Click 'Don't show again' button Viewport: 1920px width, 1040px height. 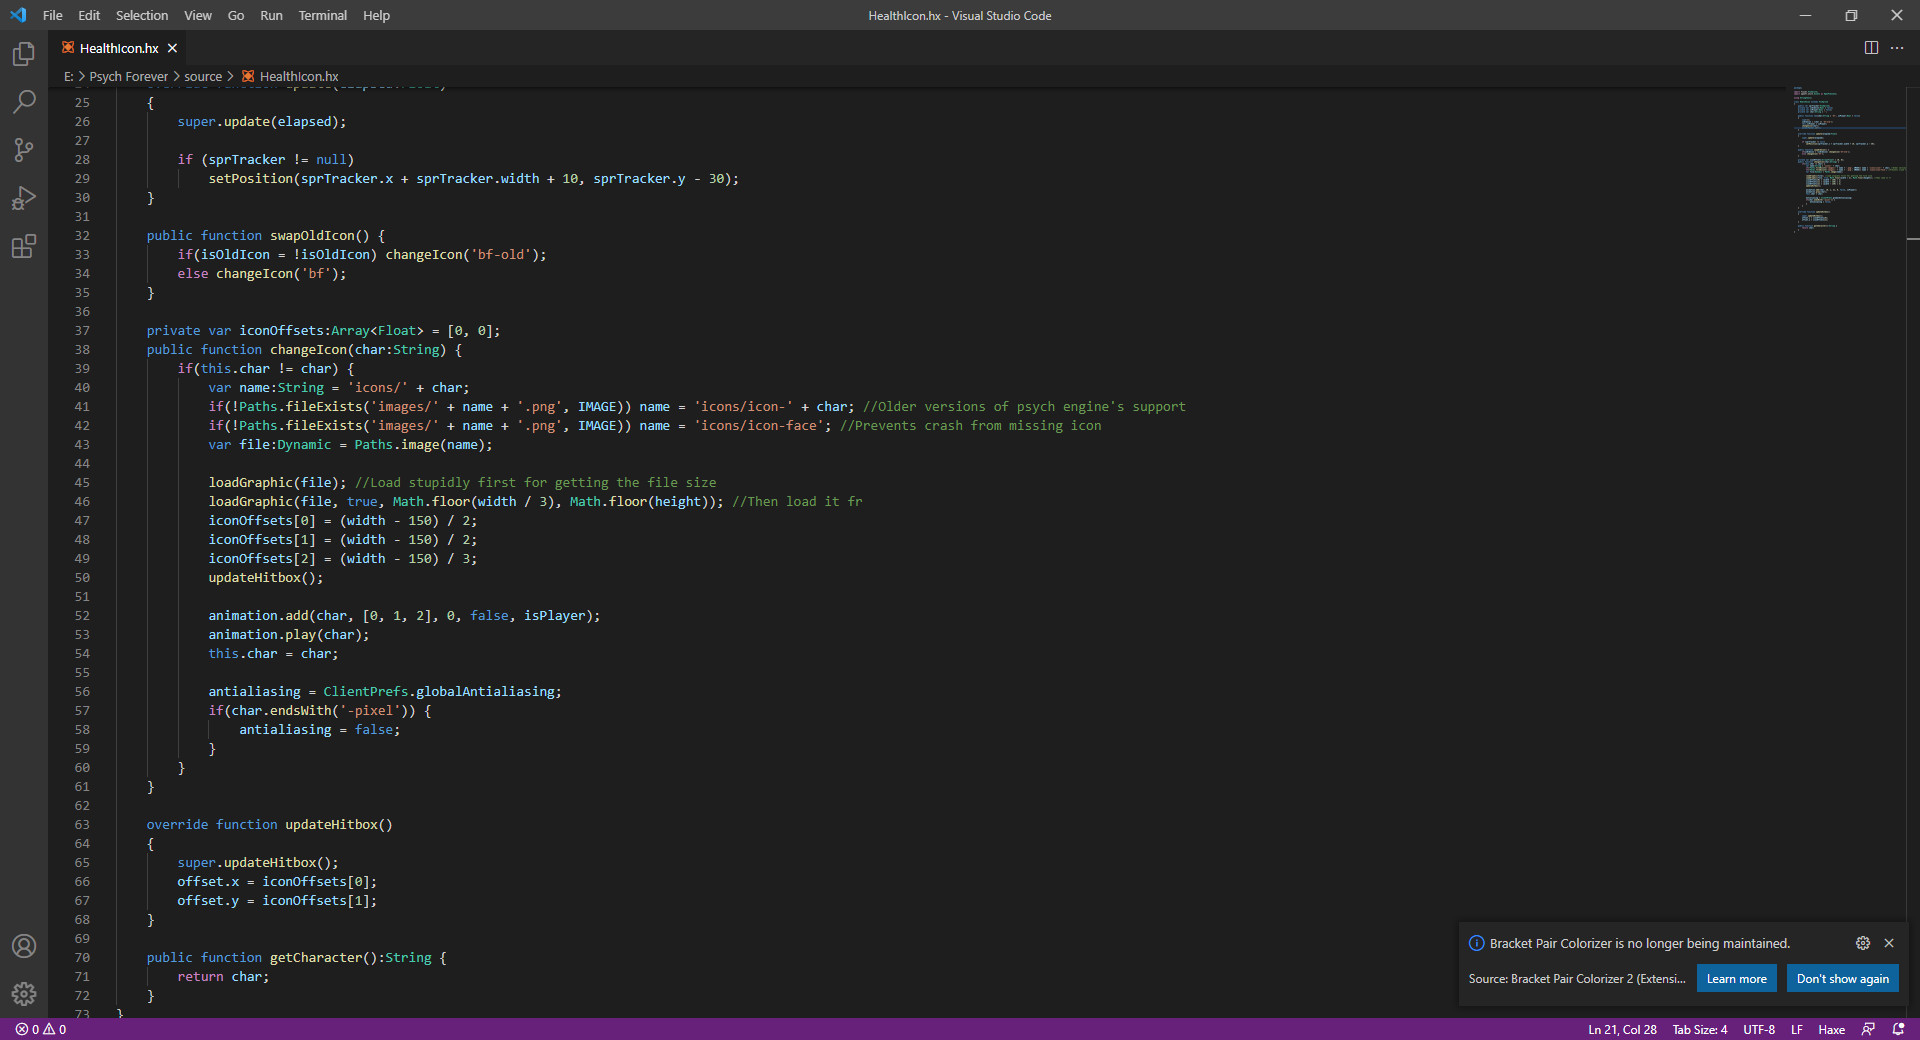pos(1842,979)
